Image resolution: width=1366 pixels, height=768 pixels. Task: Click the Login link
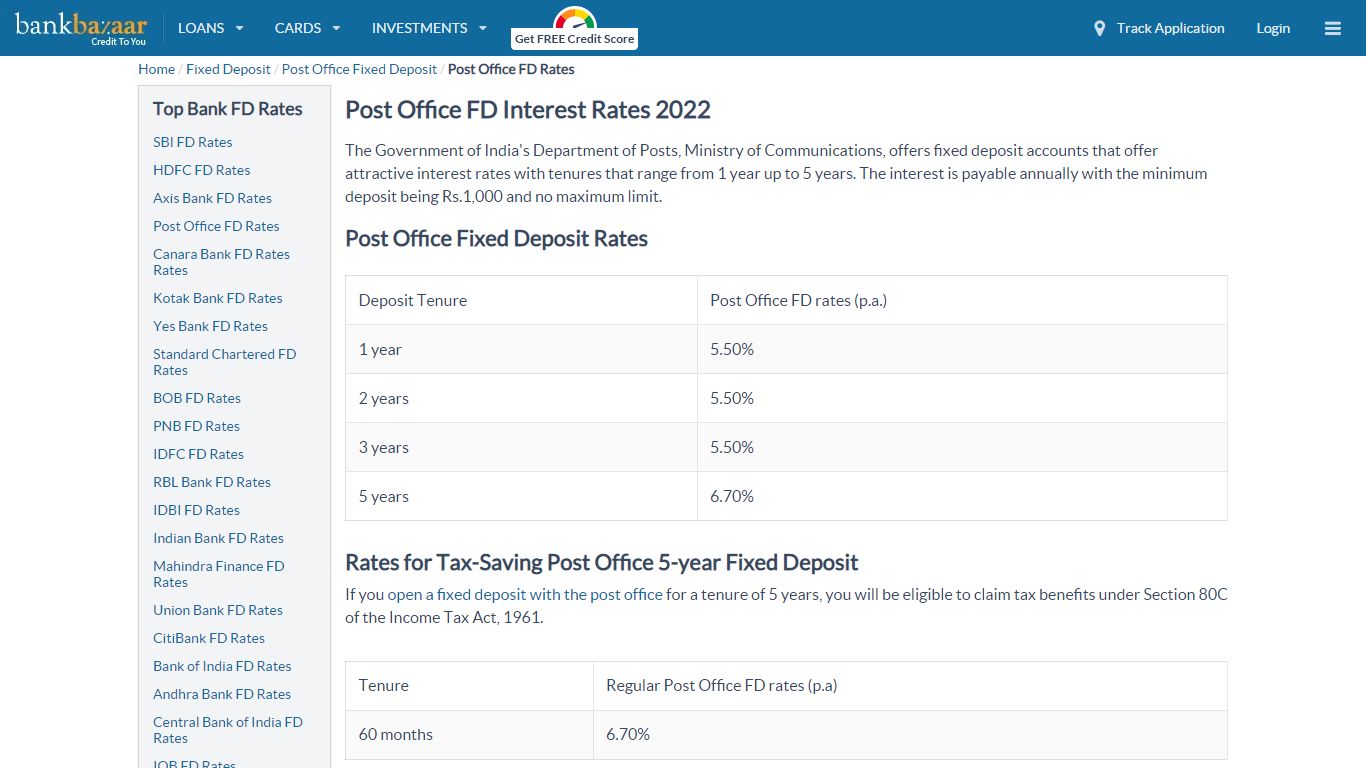tap(1273, 28)
